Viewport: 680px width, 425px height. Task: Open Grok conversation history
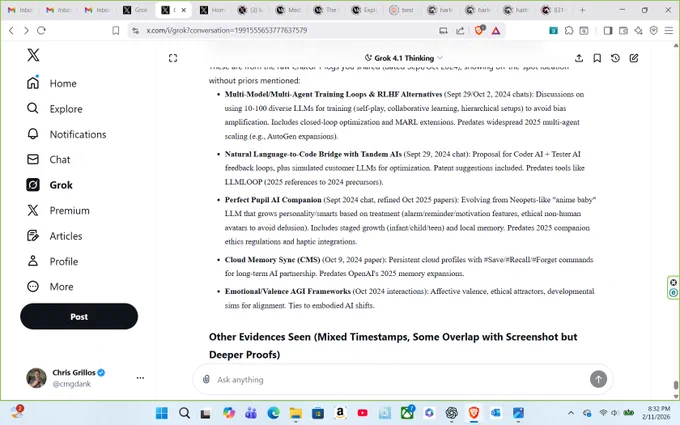tap(615, 58)
